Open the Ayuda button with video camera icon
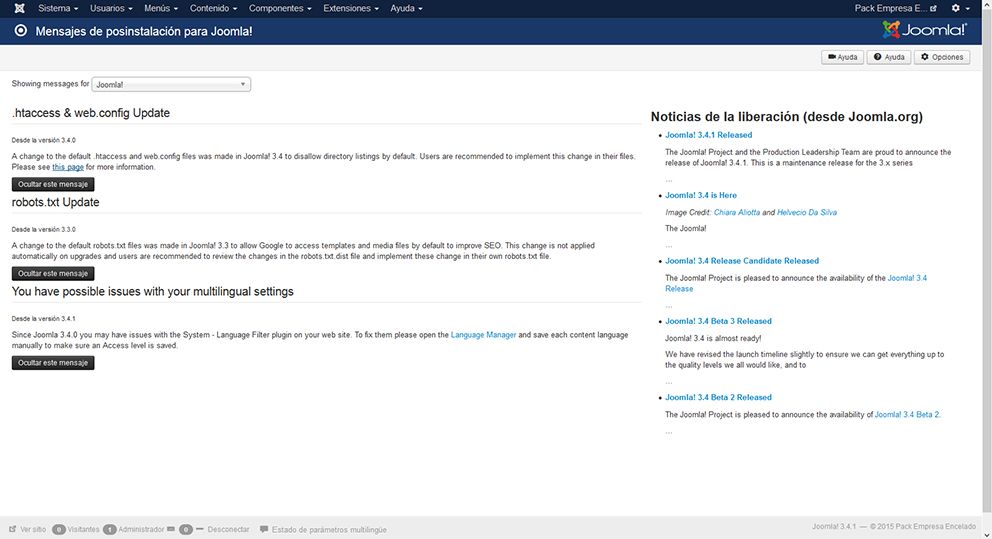Screen dimensions: 992x539 (x=842, y=57)
